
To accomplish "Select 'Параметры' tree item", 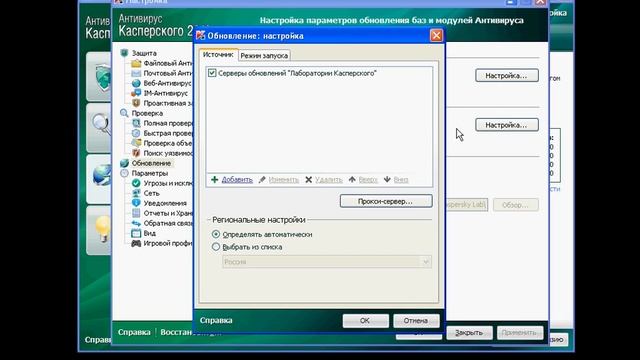I will click(x=149, y=173).
